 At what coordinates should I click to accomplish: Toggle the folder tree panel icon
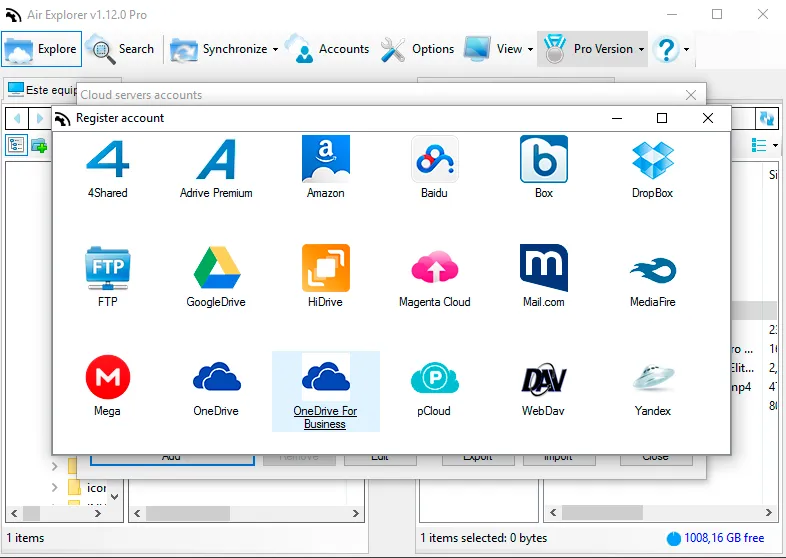(16, 145)
